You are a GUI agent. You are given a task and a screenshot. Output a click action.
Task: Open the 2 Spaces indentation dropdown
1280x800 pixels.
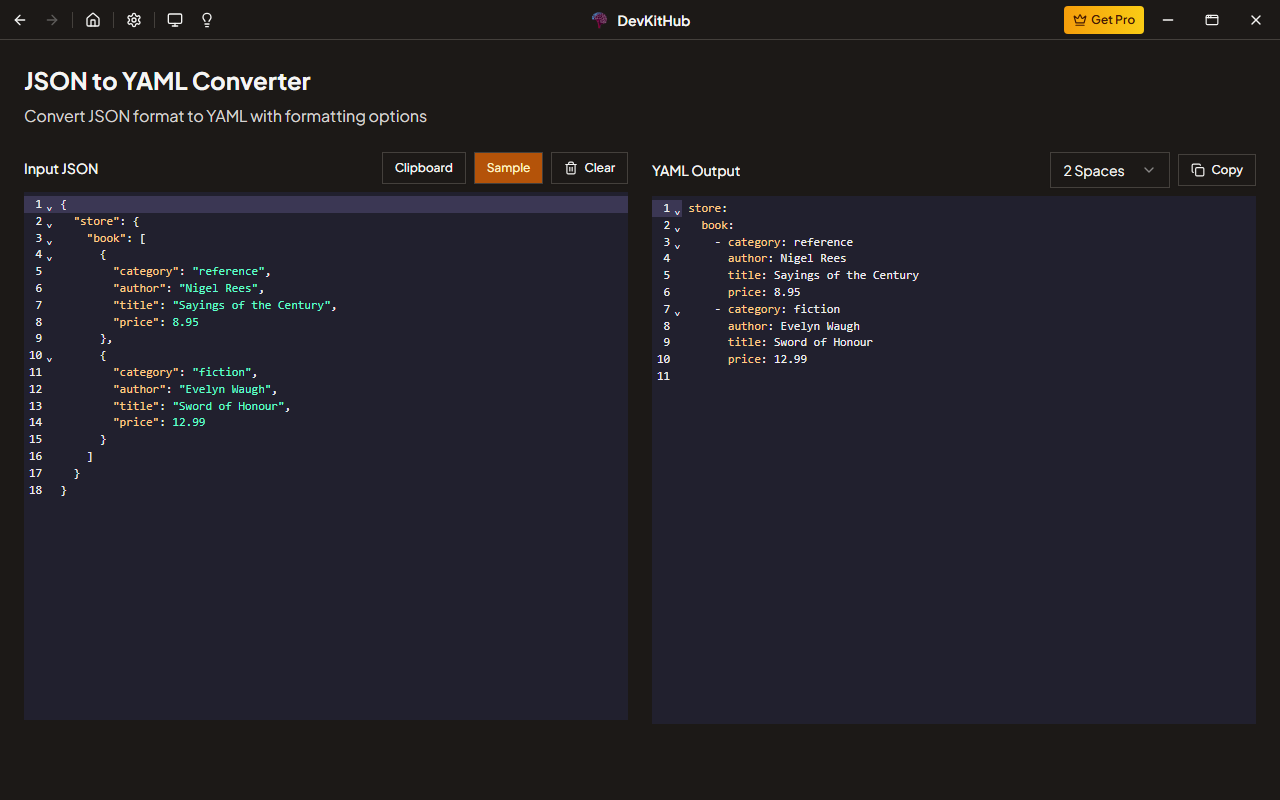point(1110,171)
